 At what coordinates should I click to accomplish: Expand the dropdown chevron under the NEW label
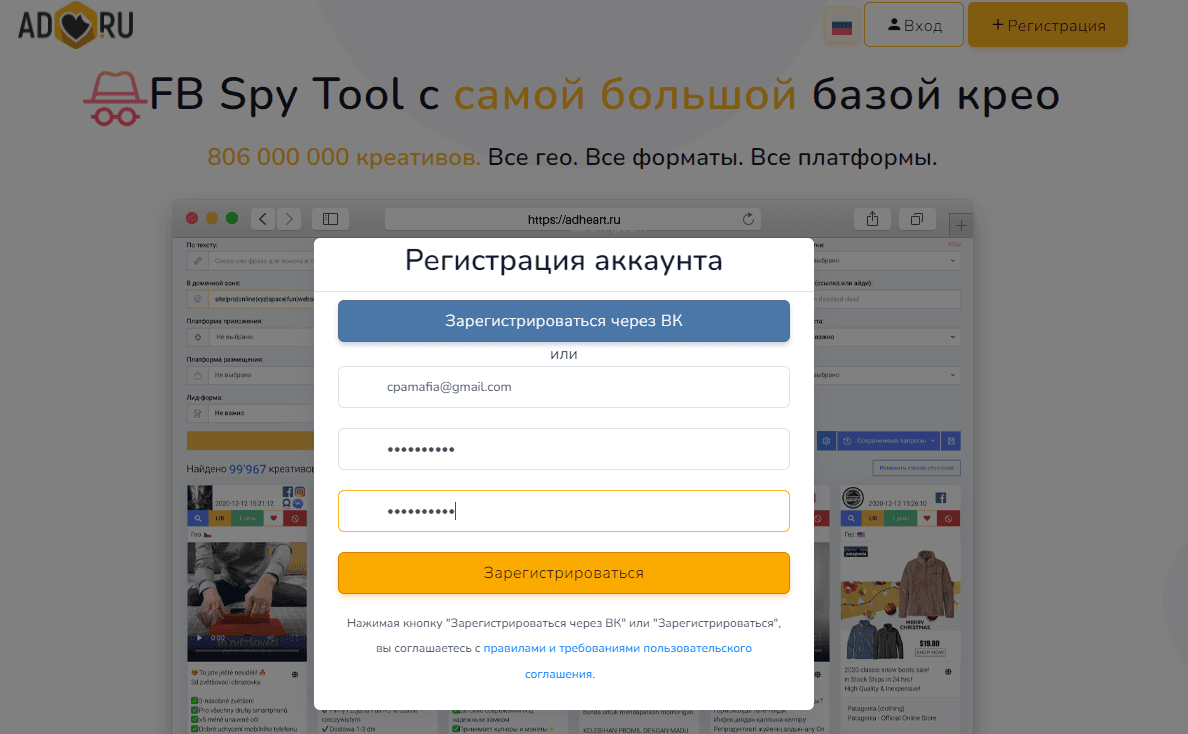point(952,261)
